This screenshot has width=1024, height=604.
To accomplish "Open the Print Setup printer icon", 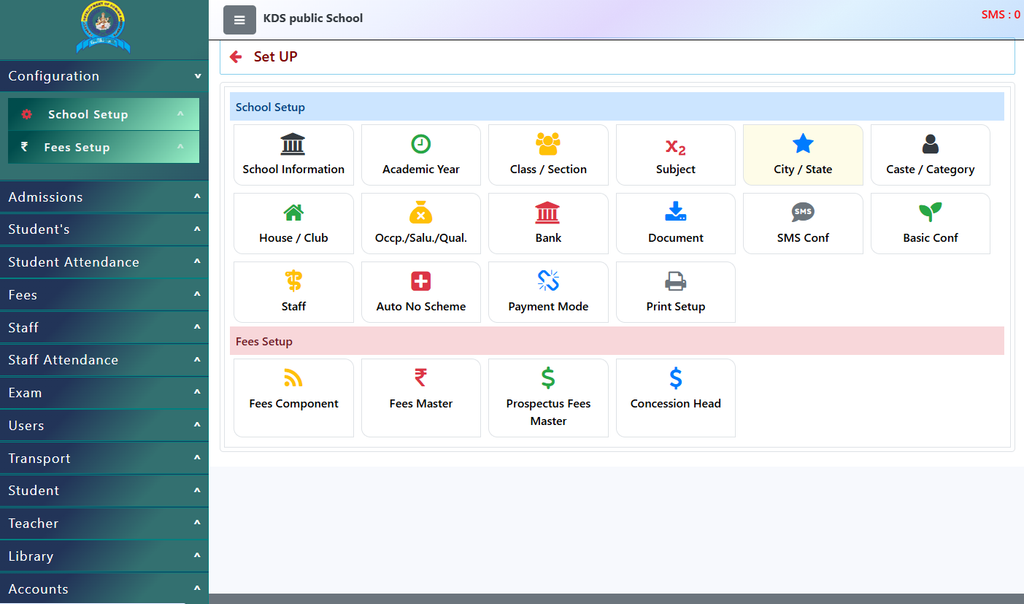I will (675, 281).
